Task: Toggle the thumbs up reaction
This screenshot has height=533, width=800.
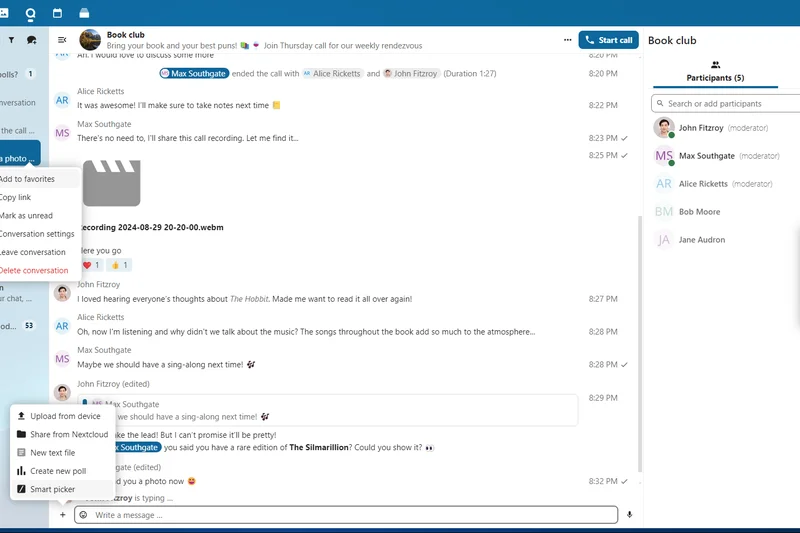Action: [x=119, y=265]
